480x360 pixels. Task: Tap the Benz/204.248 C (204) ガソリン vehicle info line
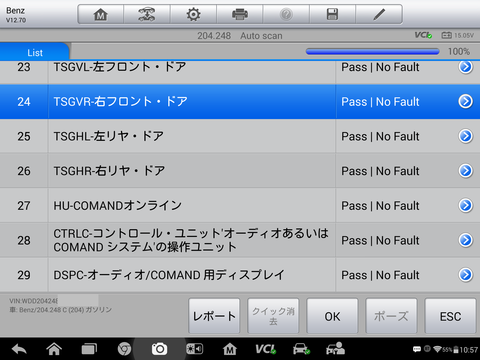point(60,310)
